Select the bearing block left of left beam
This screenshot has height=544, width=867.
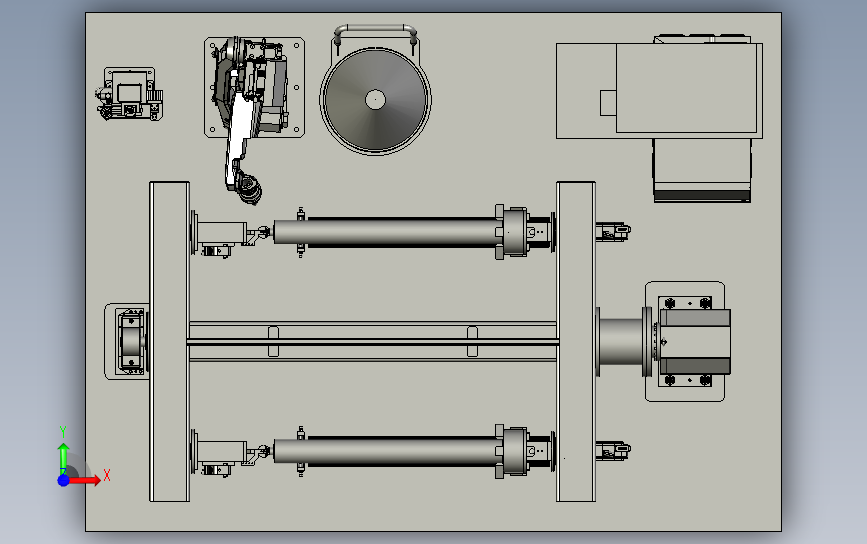[x=131, y=342]
